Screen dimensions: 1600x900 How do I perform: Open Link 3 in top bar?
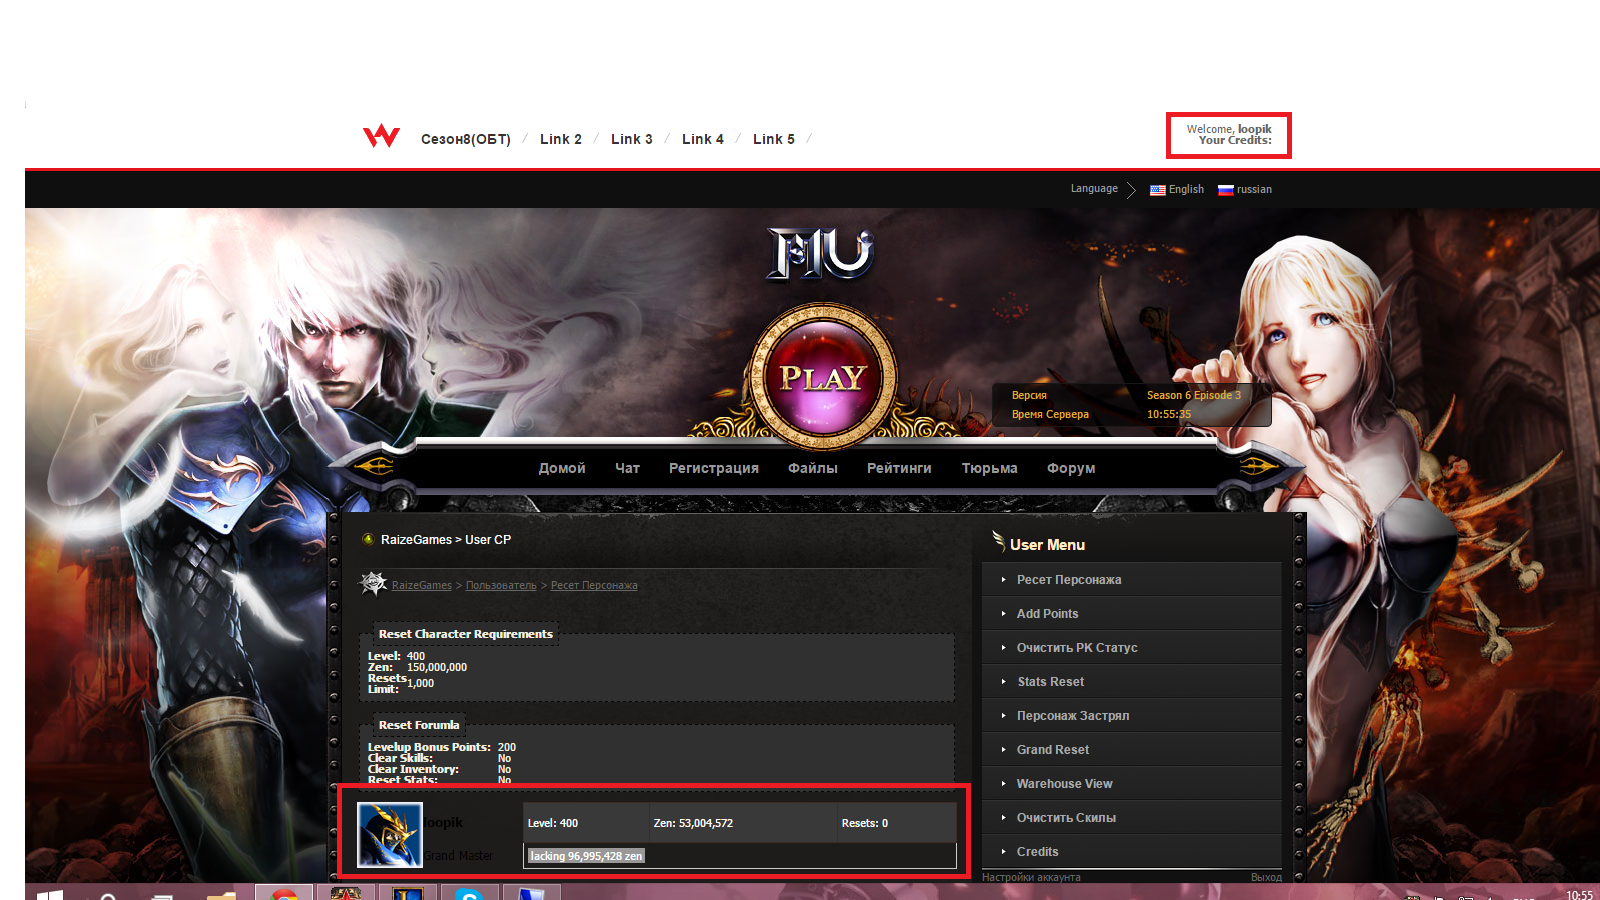[631, 139]
